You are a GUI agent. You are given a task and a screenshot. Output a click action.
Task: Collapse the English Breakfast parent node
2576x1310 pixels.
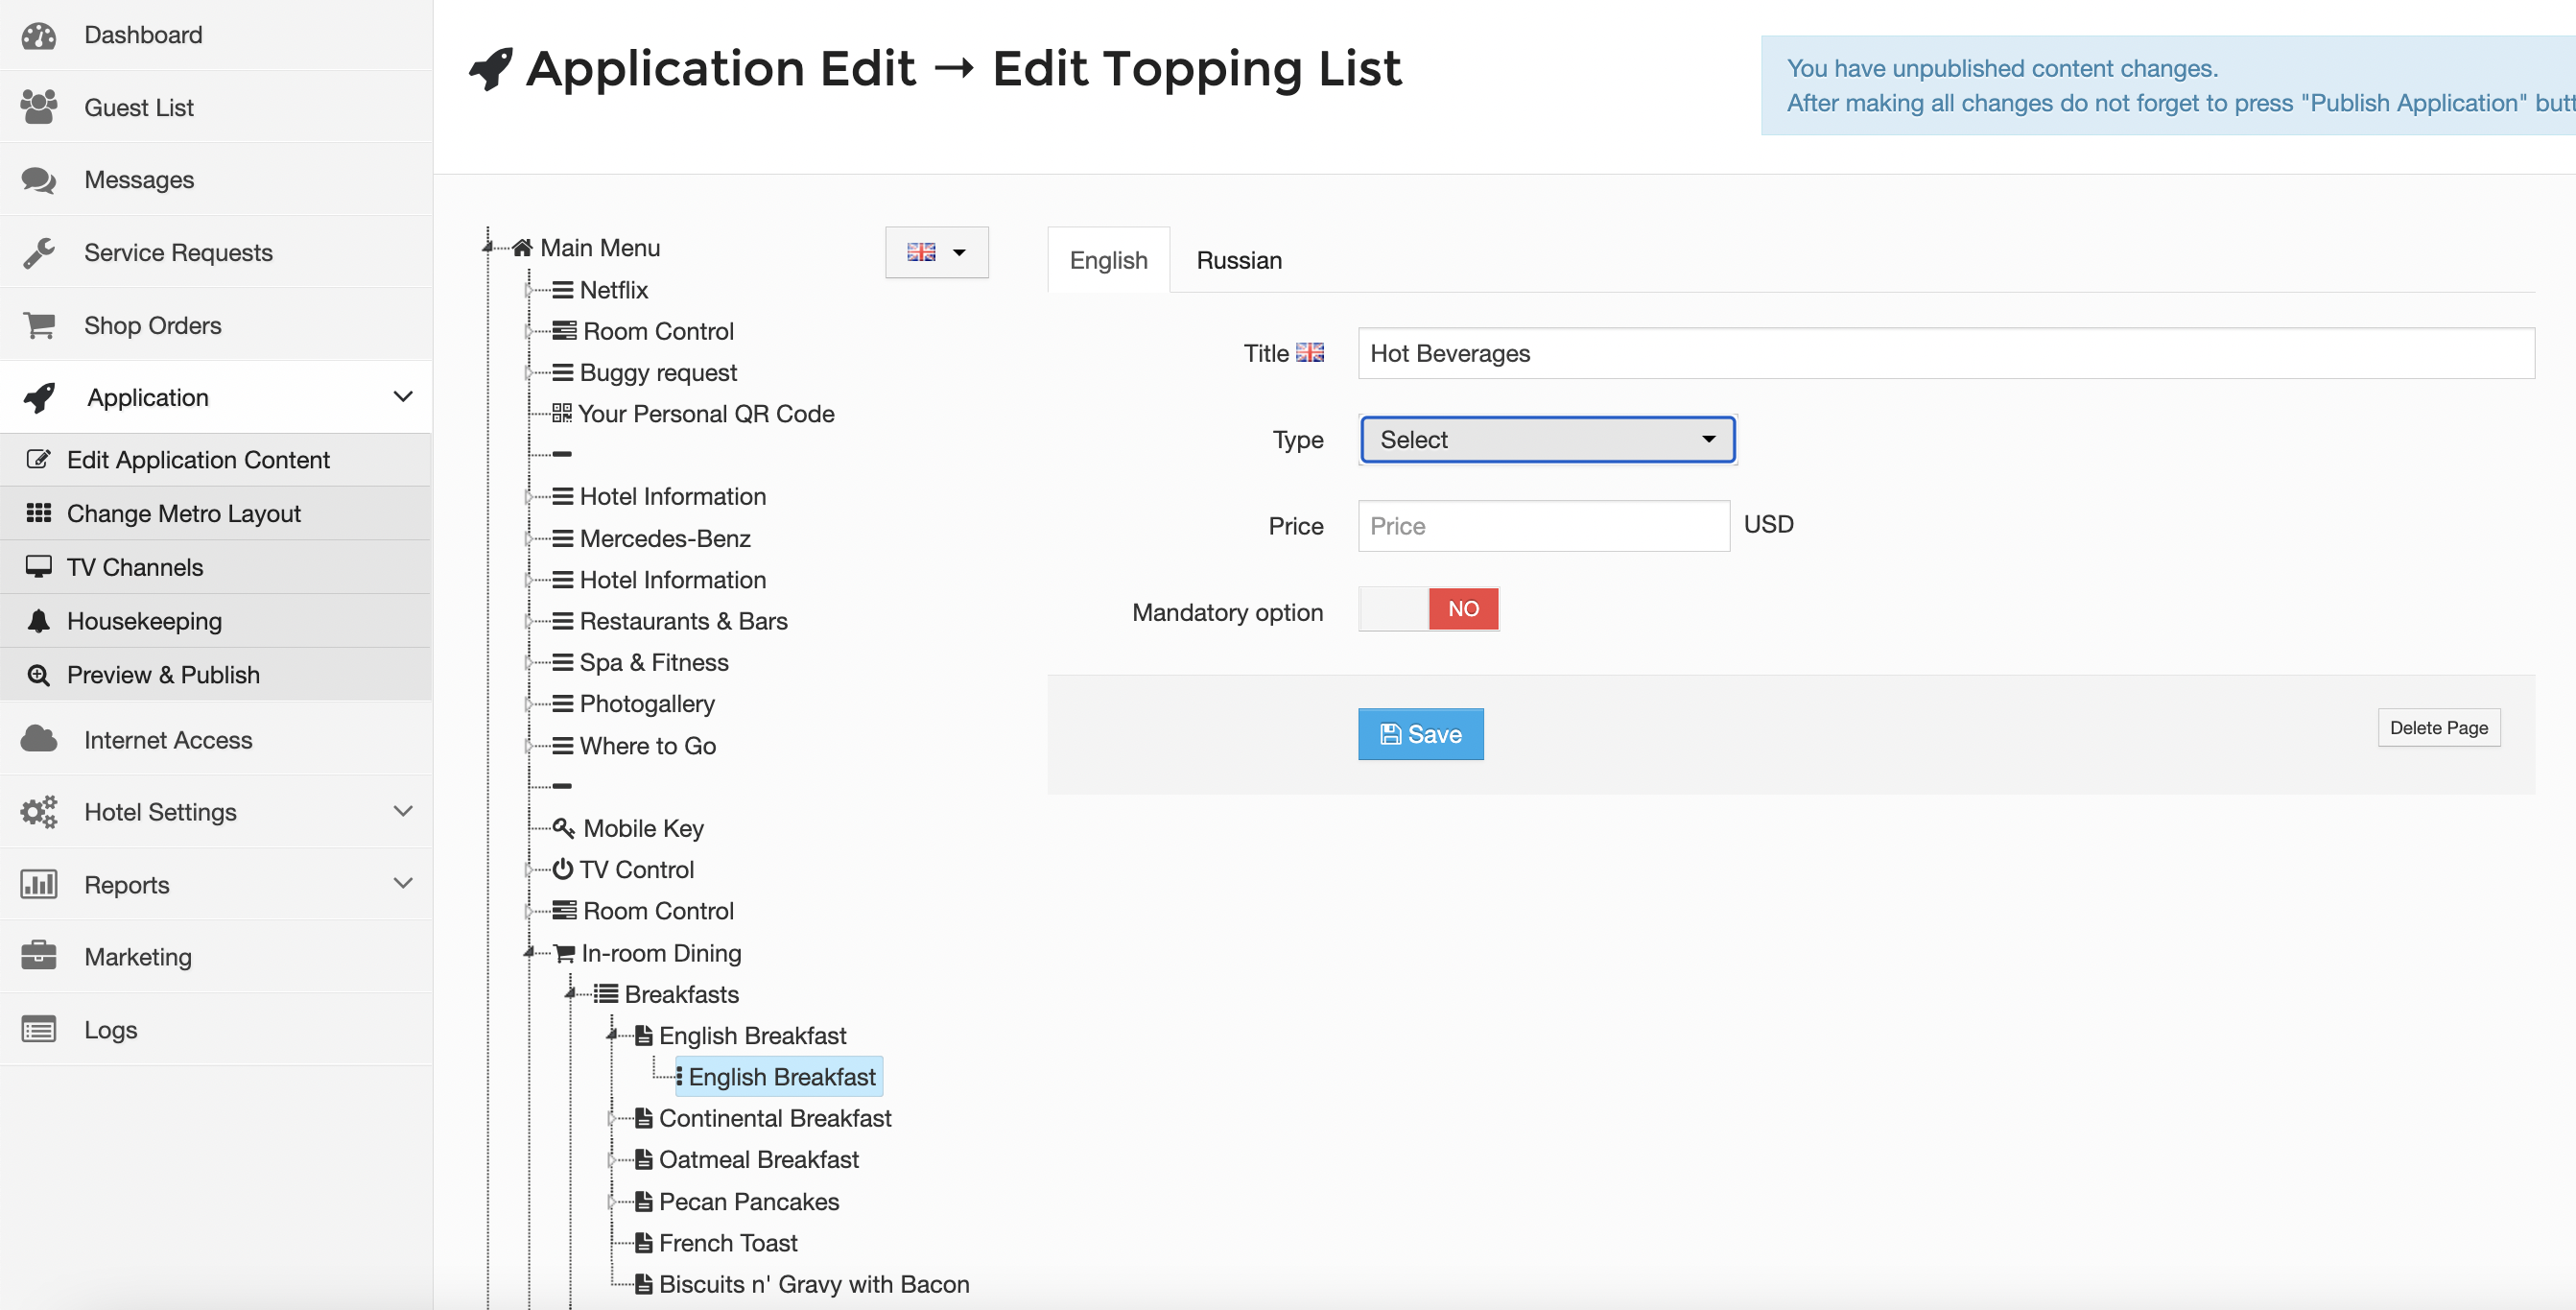tap(611, 1036)
